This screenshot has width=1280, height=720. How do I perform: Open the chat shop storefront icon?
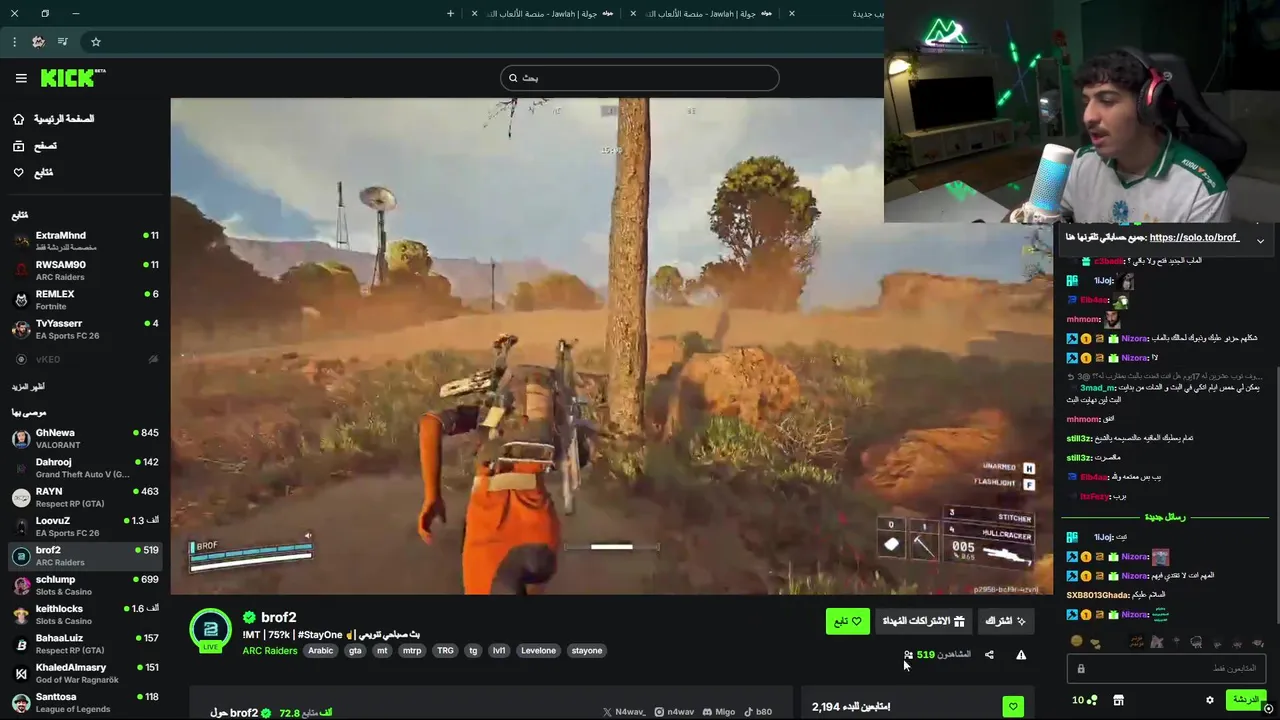coord(1118,700)
